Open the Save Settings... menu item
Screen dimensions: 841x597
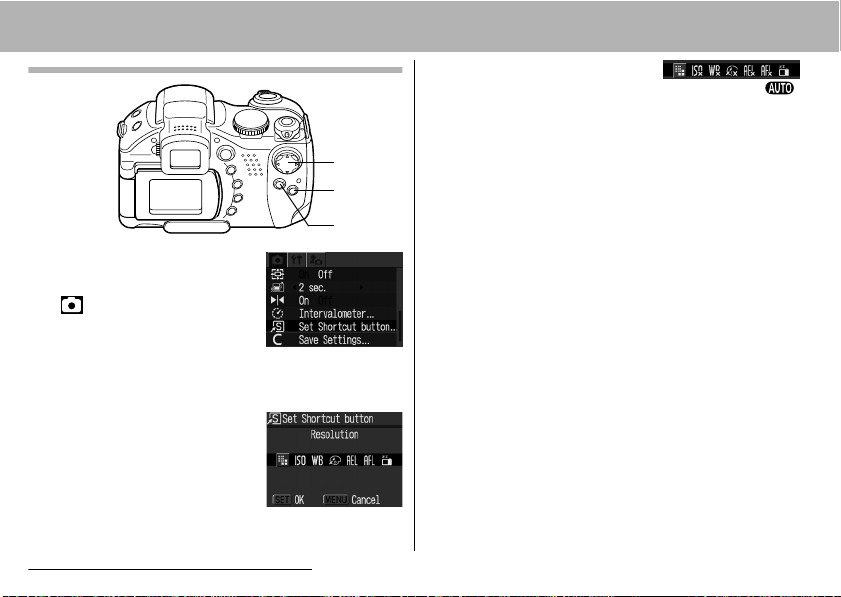click(334, 340)
